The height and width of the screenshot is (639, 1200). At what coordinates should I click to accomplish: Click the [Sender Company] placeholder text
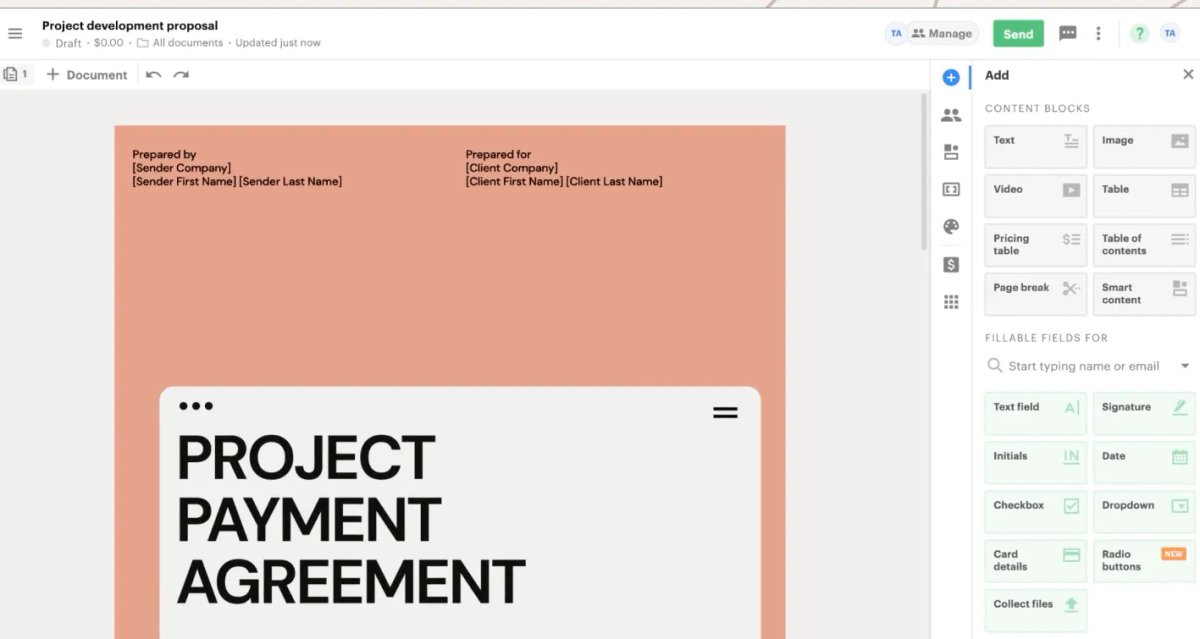181,168
